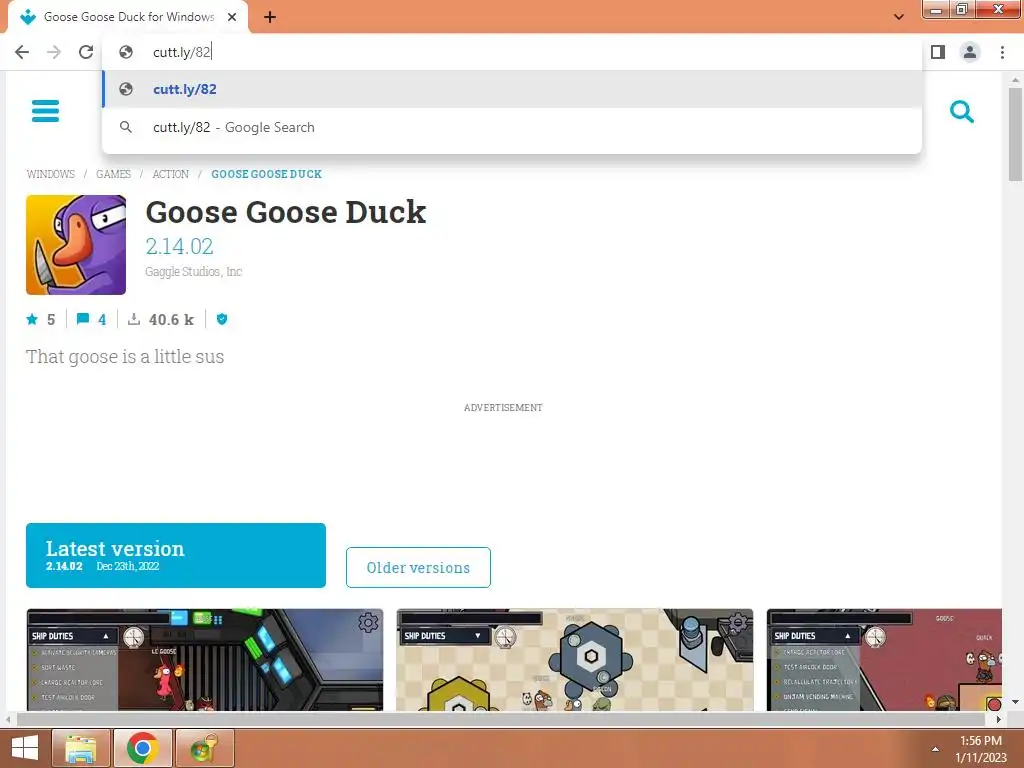Image resolution: width=1024 pixels, height=768 pixels.
Task: Open the ACTION breadcrumb link
Action: pos(170,174)
